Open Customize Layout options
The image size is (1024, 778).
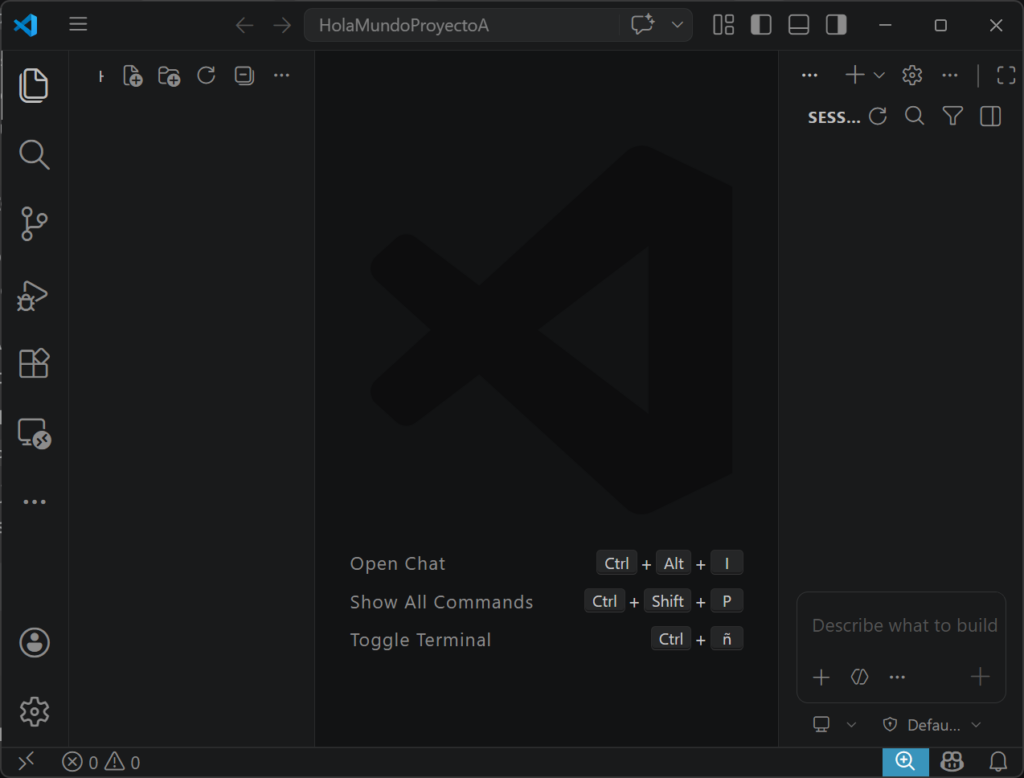(x=724, y=25)
